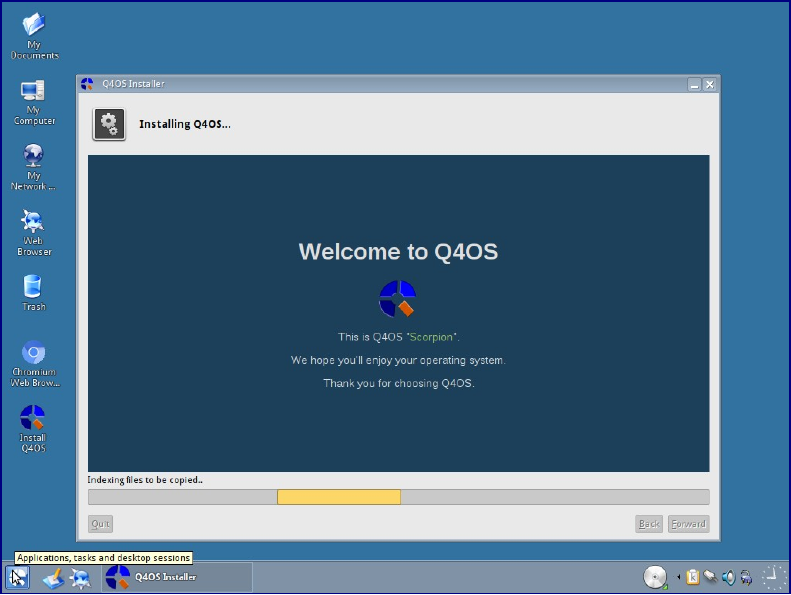Click the Q4OS logo in the welcome slide

(x=398, y=299)
